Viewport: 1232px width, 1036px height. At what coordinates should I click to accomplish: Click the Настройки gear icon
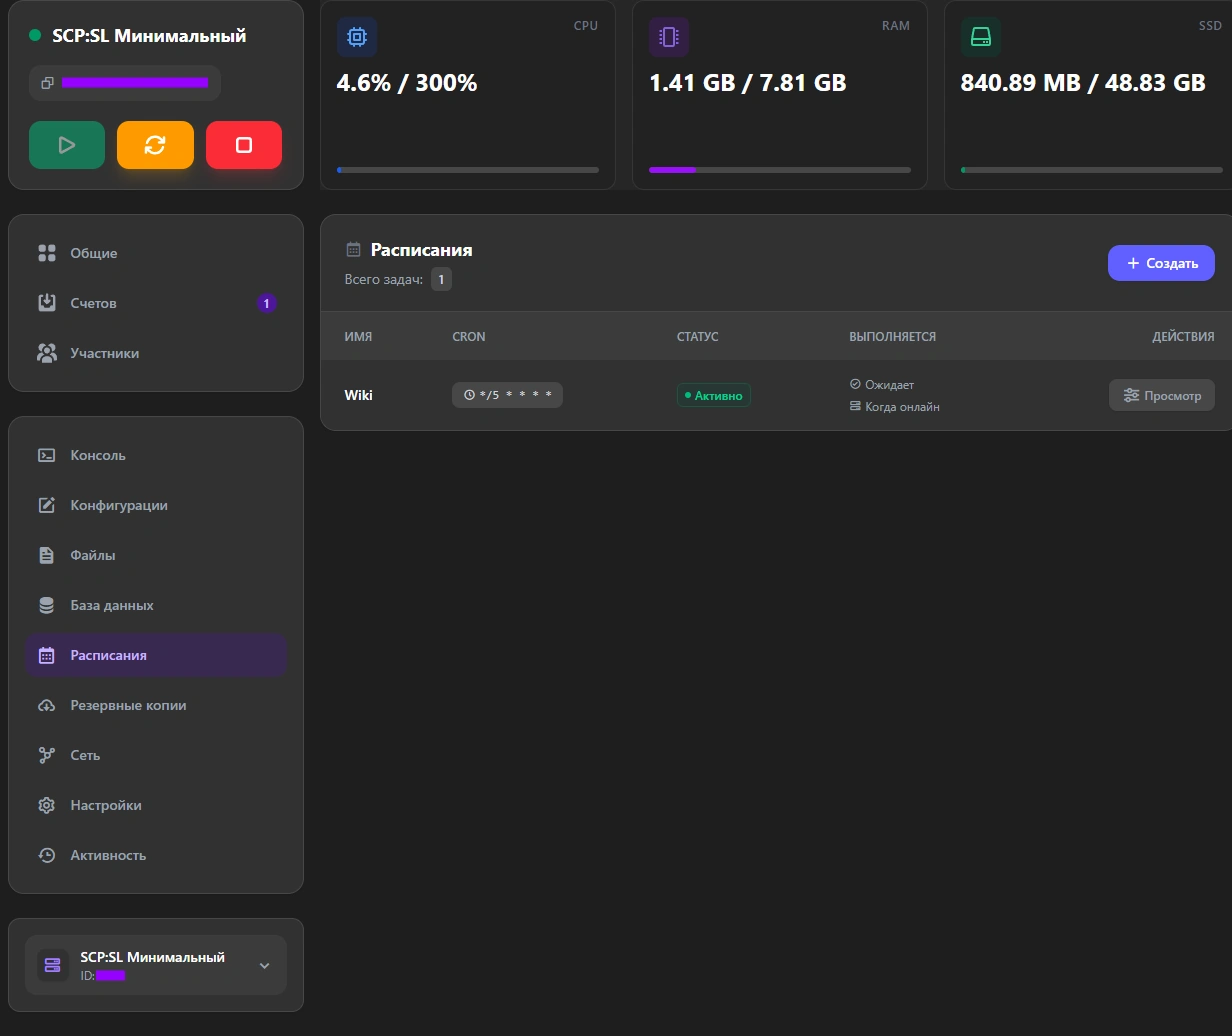click(47, 805)
